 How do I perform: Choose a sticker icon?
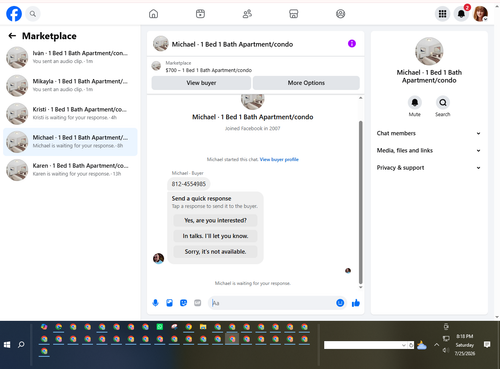coord(184,303)
